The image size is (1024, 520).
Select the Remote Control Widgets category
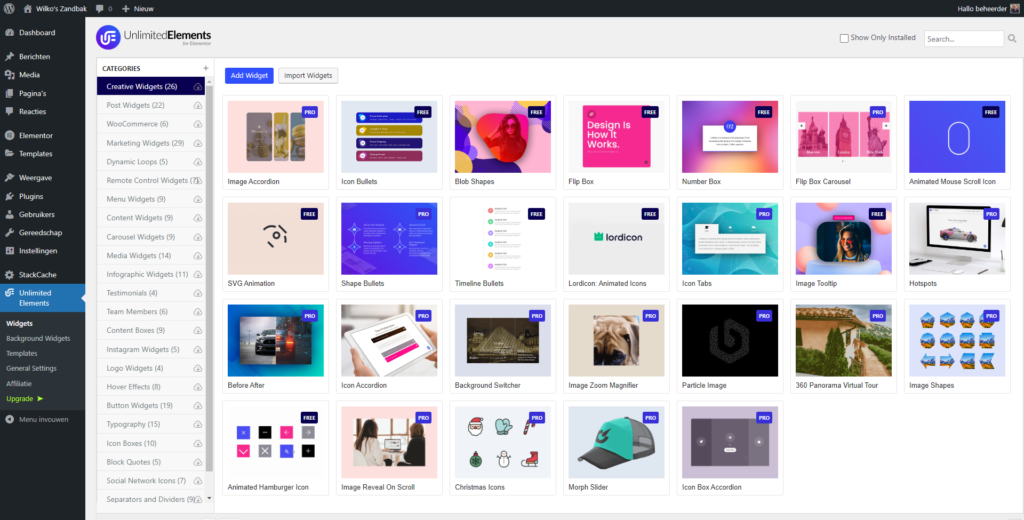[151, 180]
